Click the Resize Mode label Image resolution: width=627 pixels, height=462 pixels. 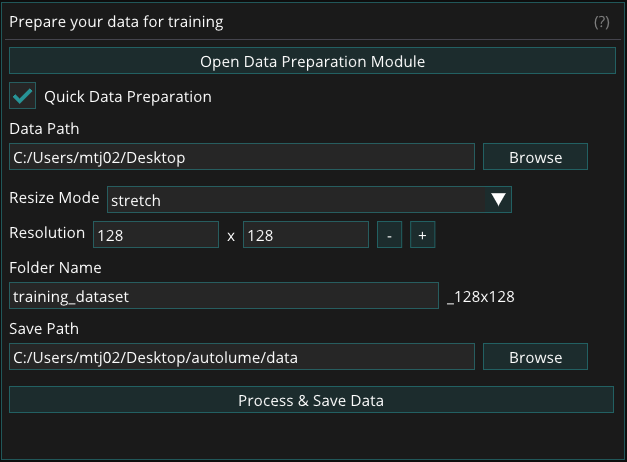tap(54, 198)
